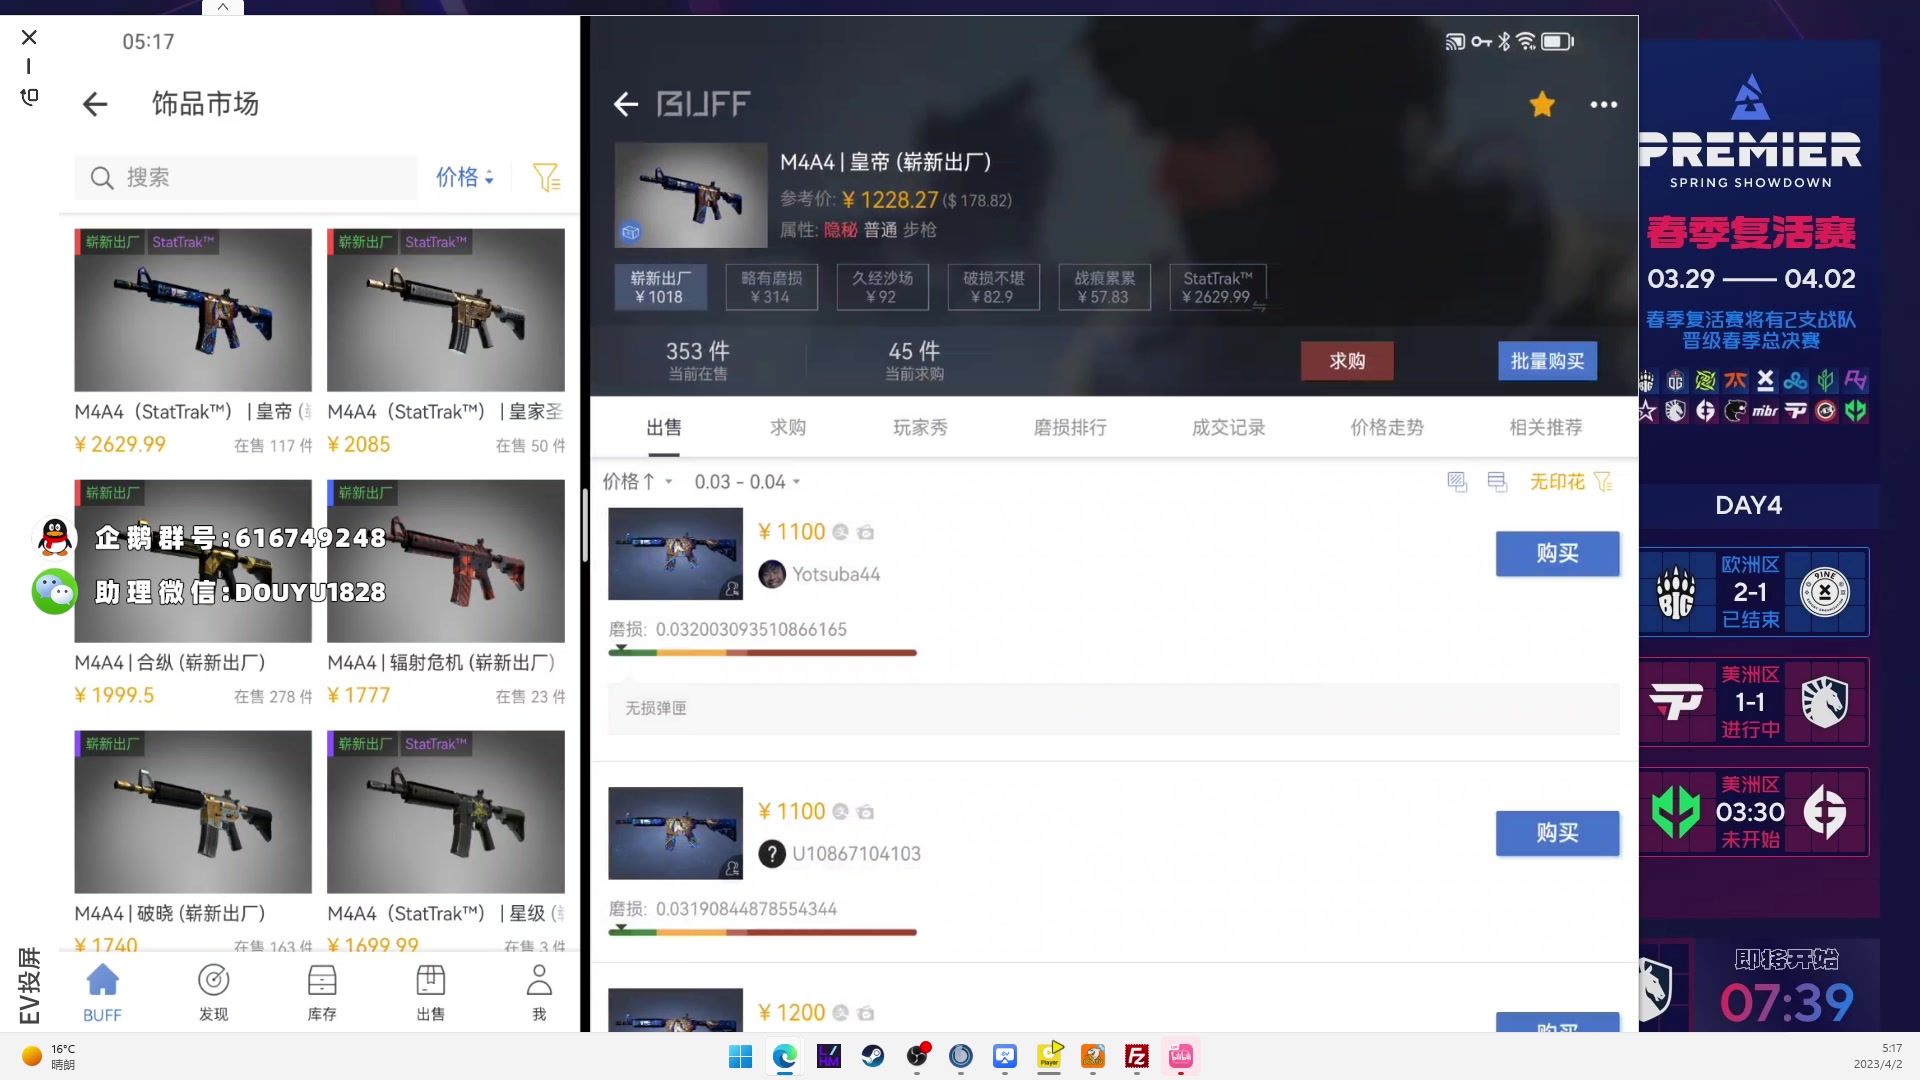Click the red 求购 button

pos(1347,361)
